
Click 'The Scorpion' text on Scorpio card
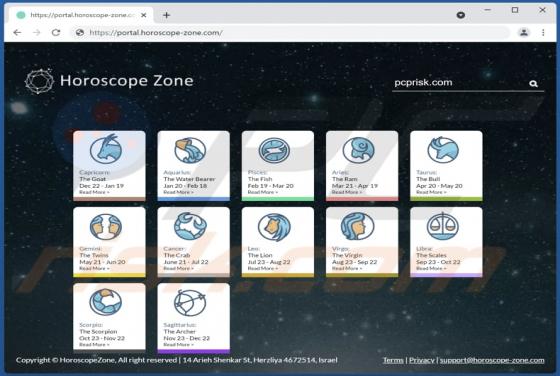coord(98,331)
